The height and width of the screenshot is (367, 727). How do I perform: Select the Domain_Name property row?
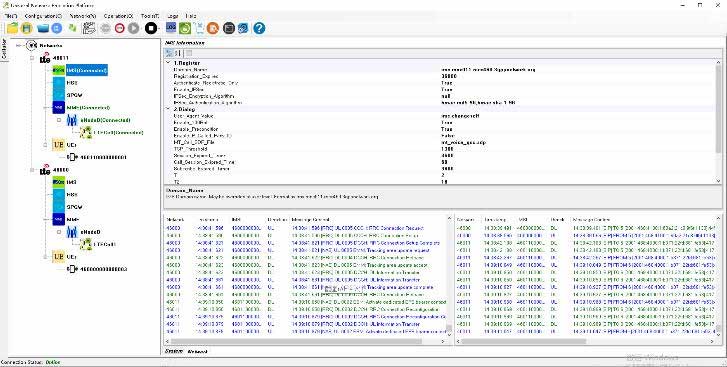pos(440,70)
